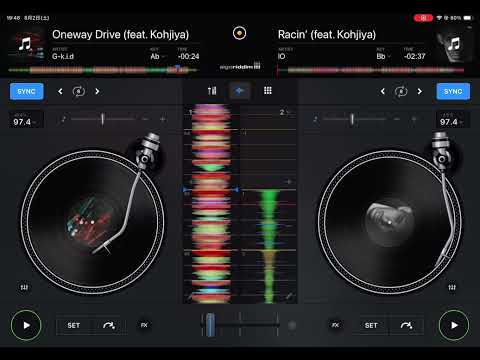The height and width of the screenshot is (360, 480).
Task: Jump to cue point on right deck
Action: coord(406,325)
